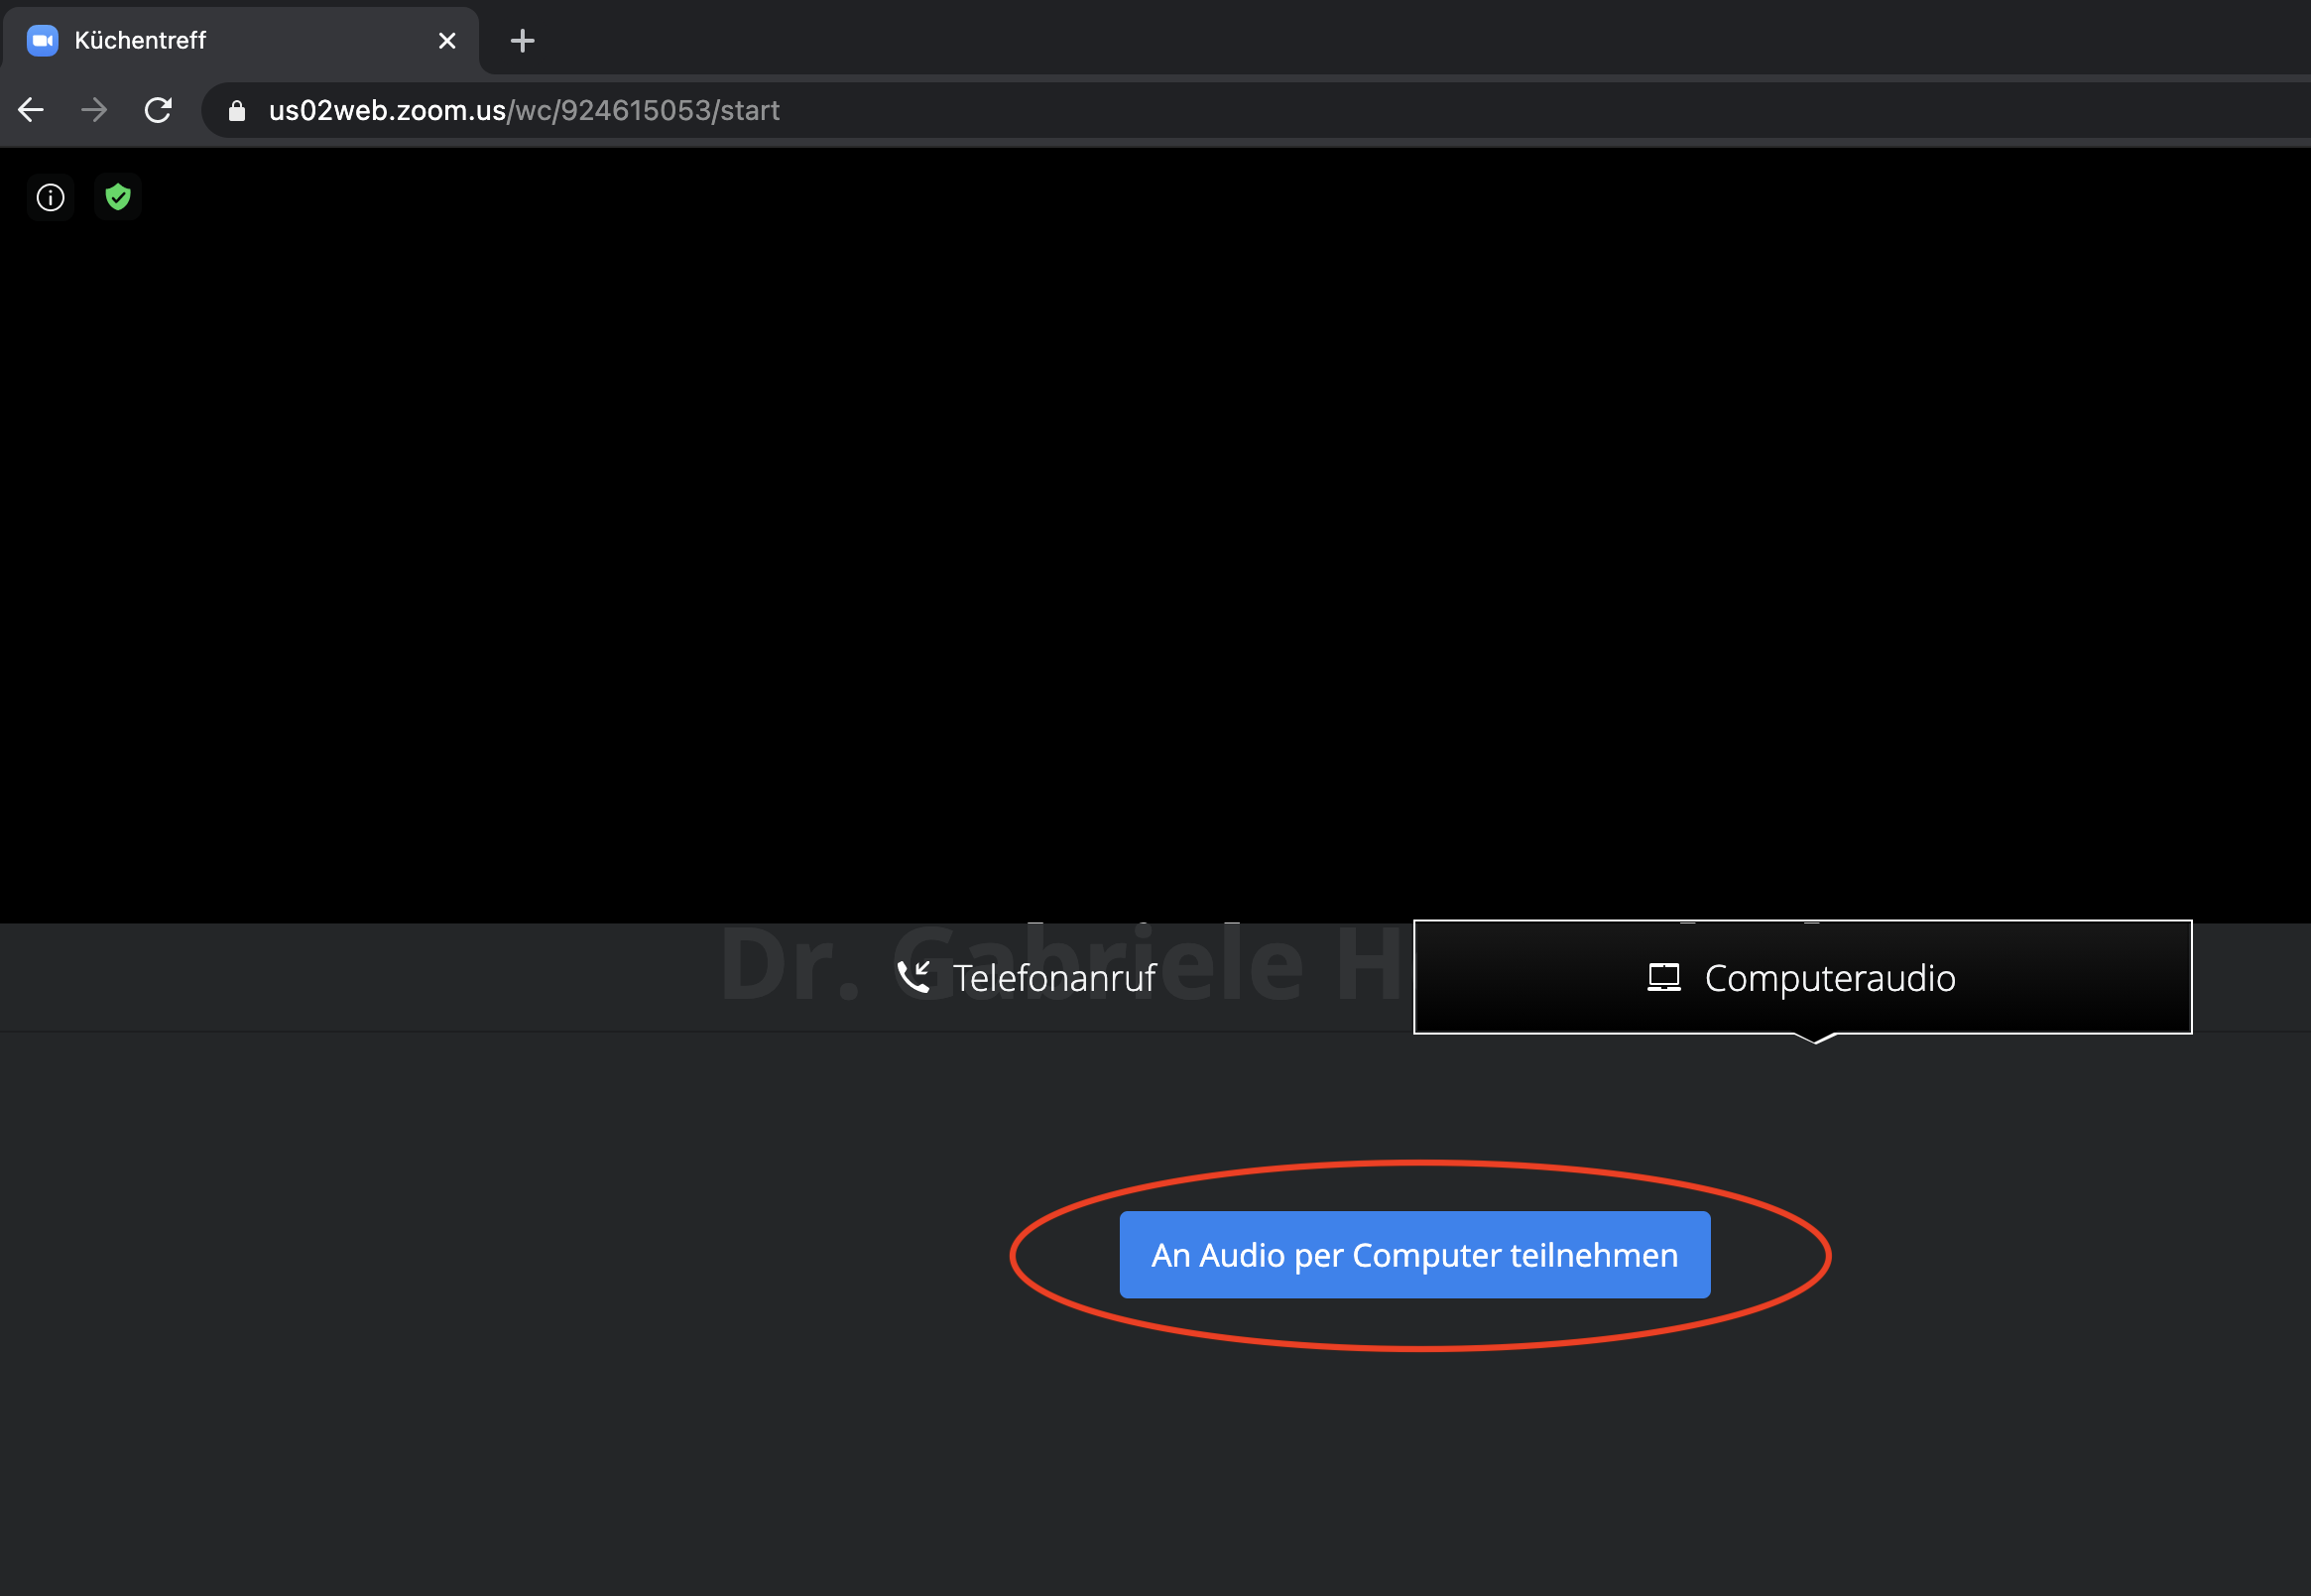Click the browser forward arrow
The image size is (2311, 1596).
[x=94, y=110]
